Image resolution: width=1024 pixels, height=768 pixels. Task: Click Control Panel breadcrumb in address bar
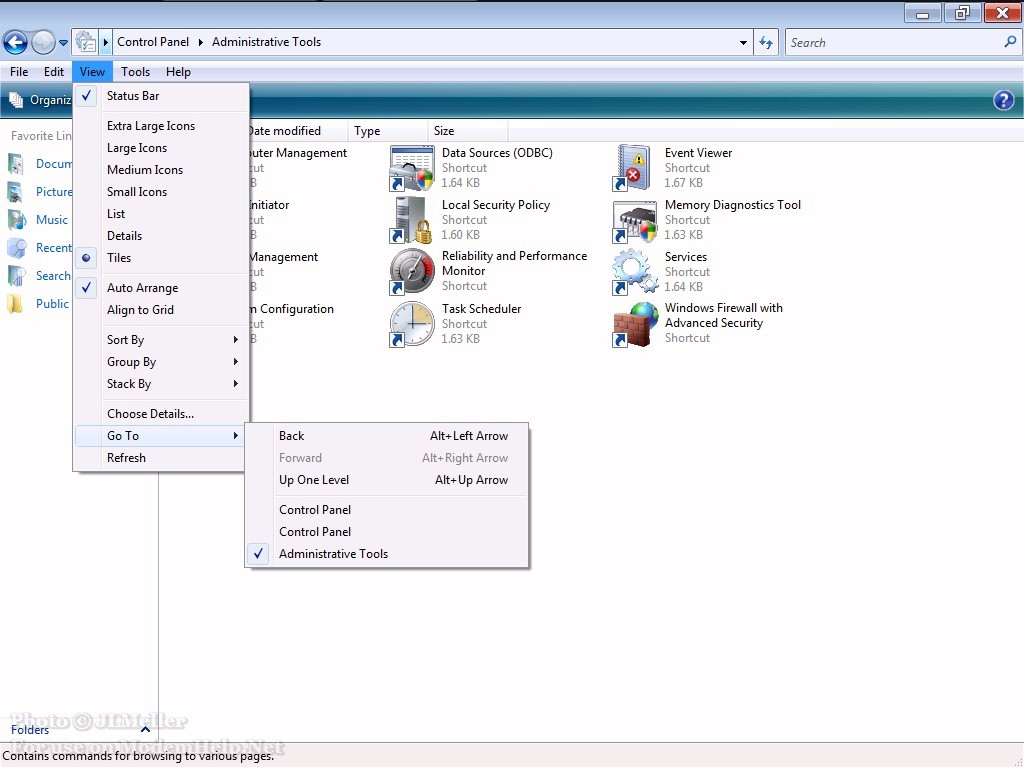coord(153,42)
